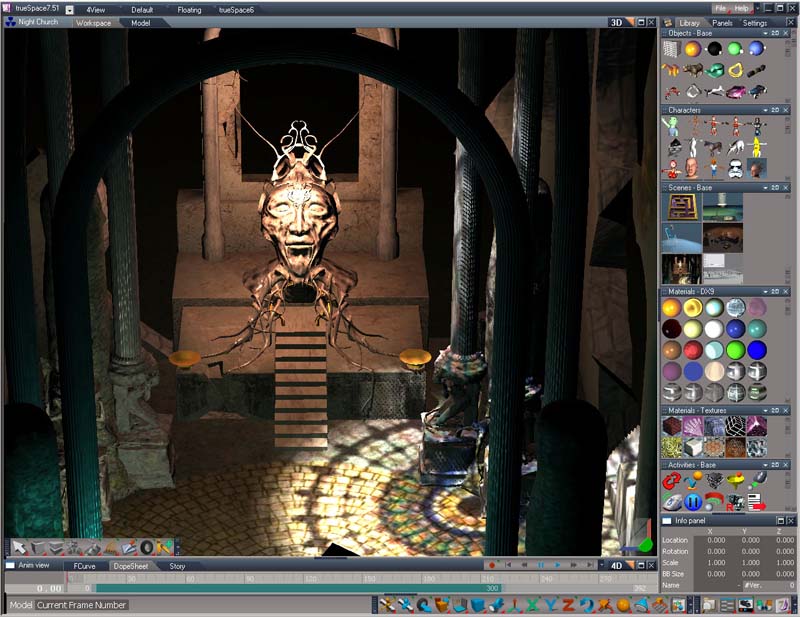The image size is (800, 617).
Task: Toggle the 4D button on animation panel
Action: coord(616,565)
